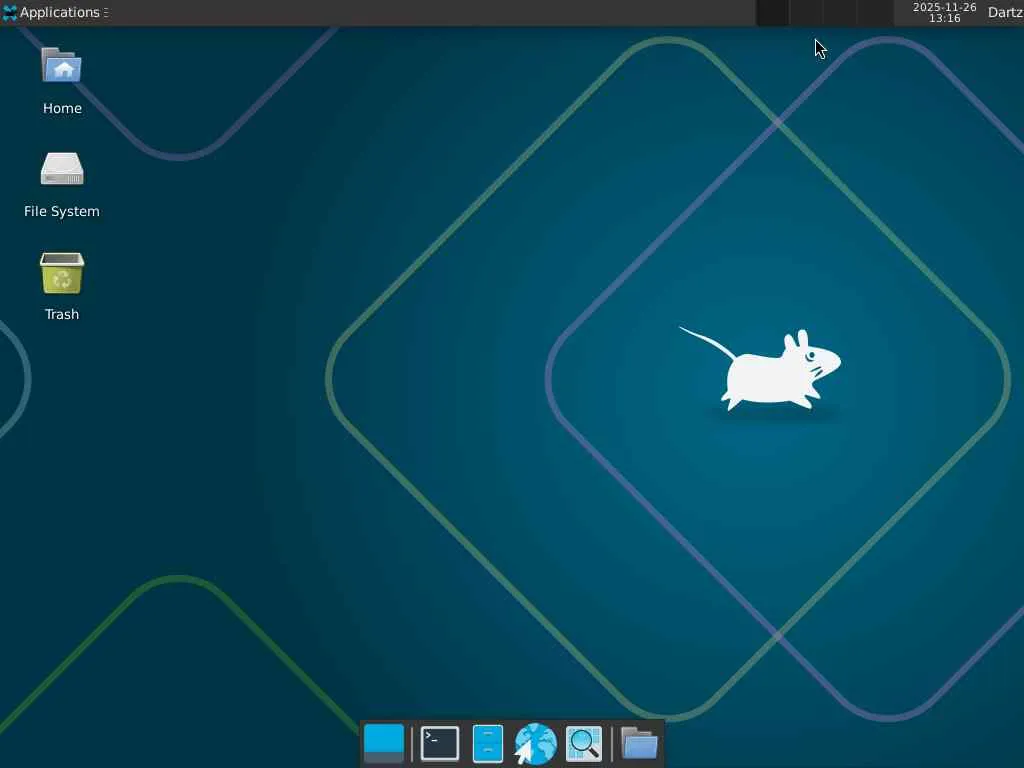Screen dimensions: 1024x768
Task: Open the Dartz user menu
Action: (x=1005, y=12)
